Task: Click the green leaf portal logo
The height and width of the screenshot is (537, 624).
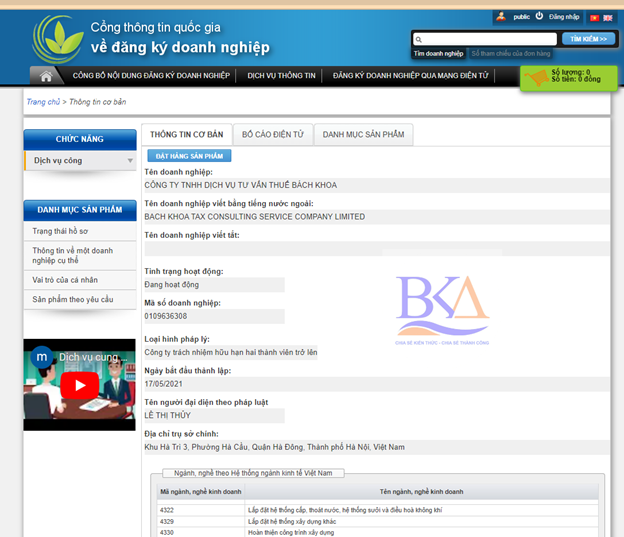Action: click(x=57, y=37)
